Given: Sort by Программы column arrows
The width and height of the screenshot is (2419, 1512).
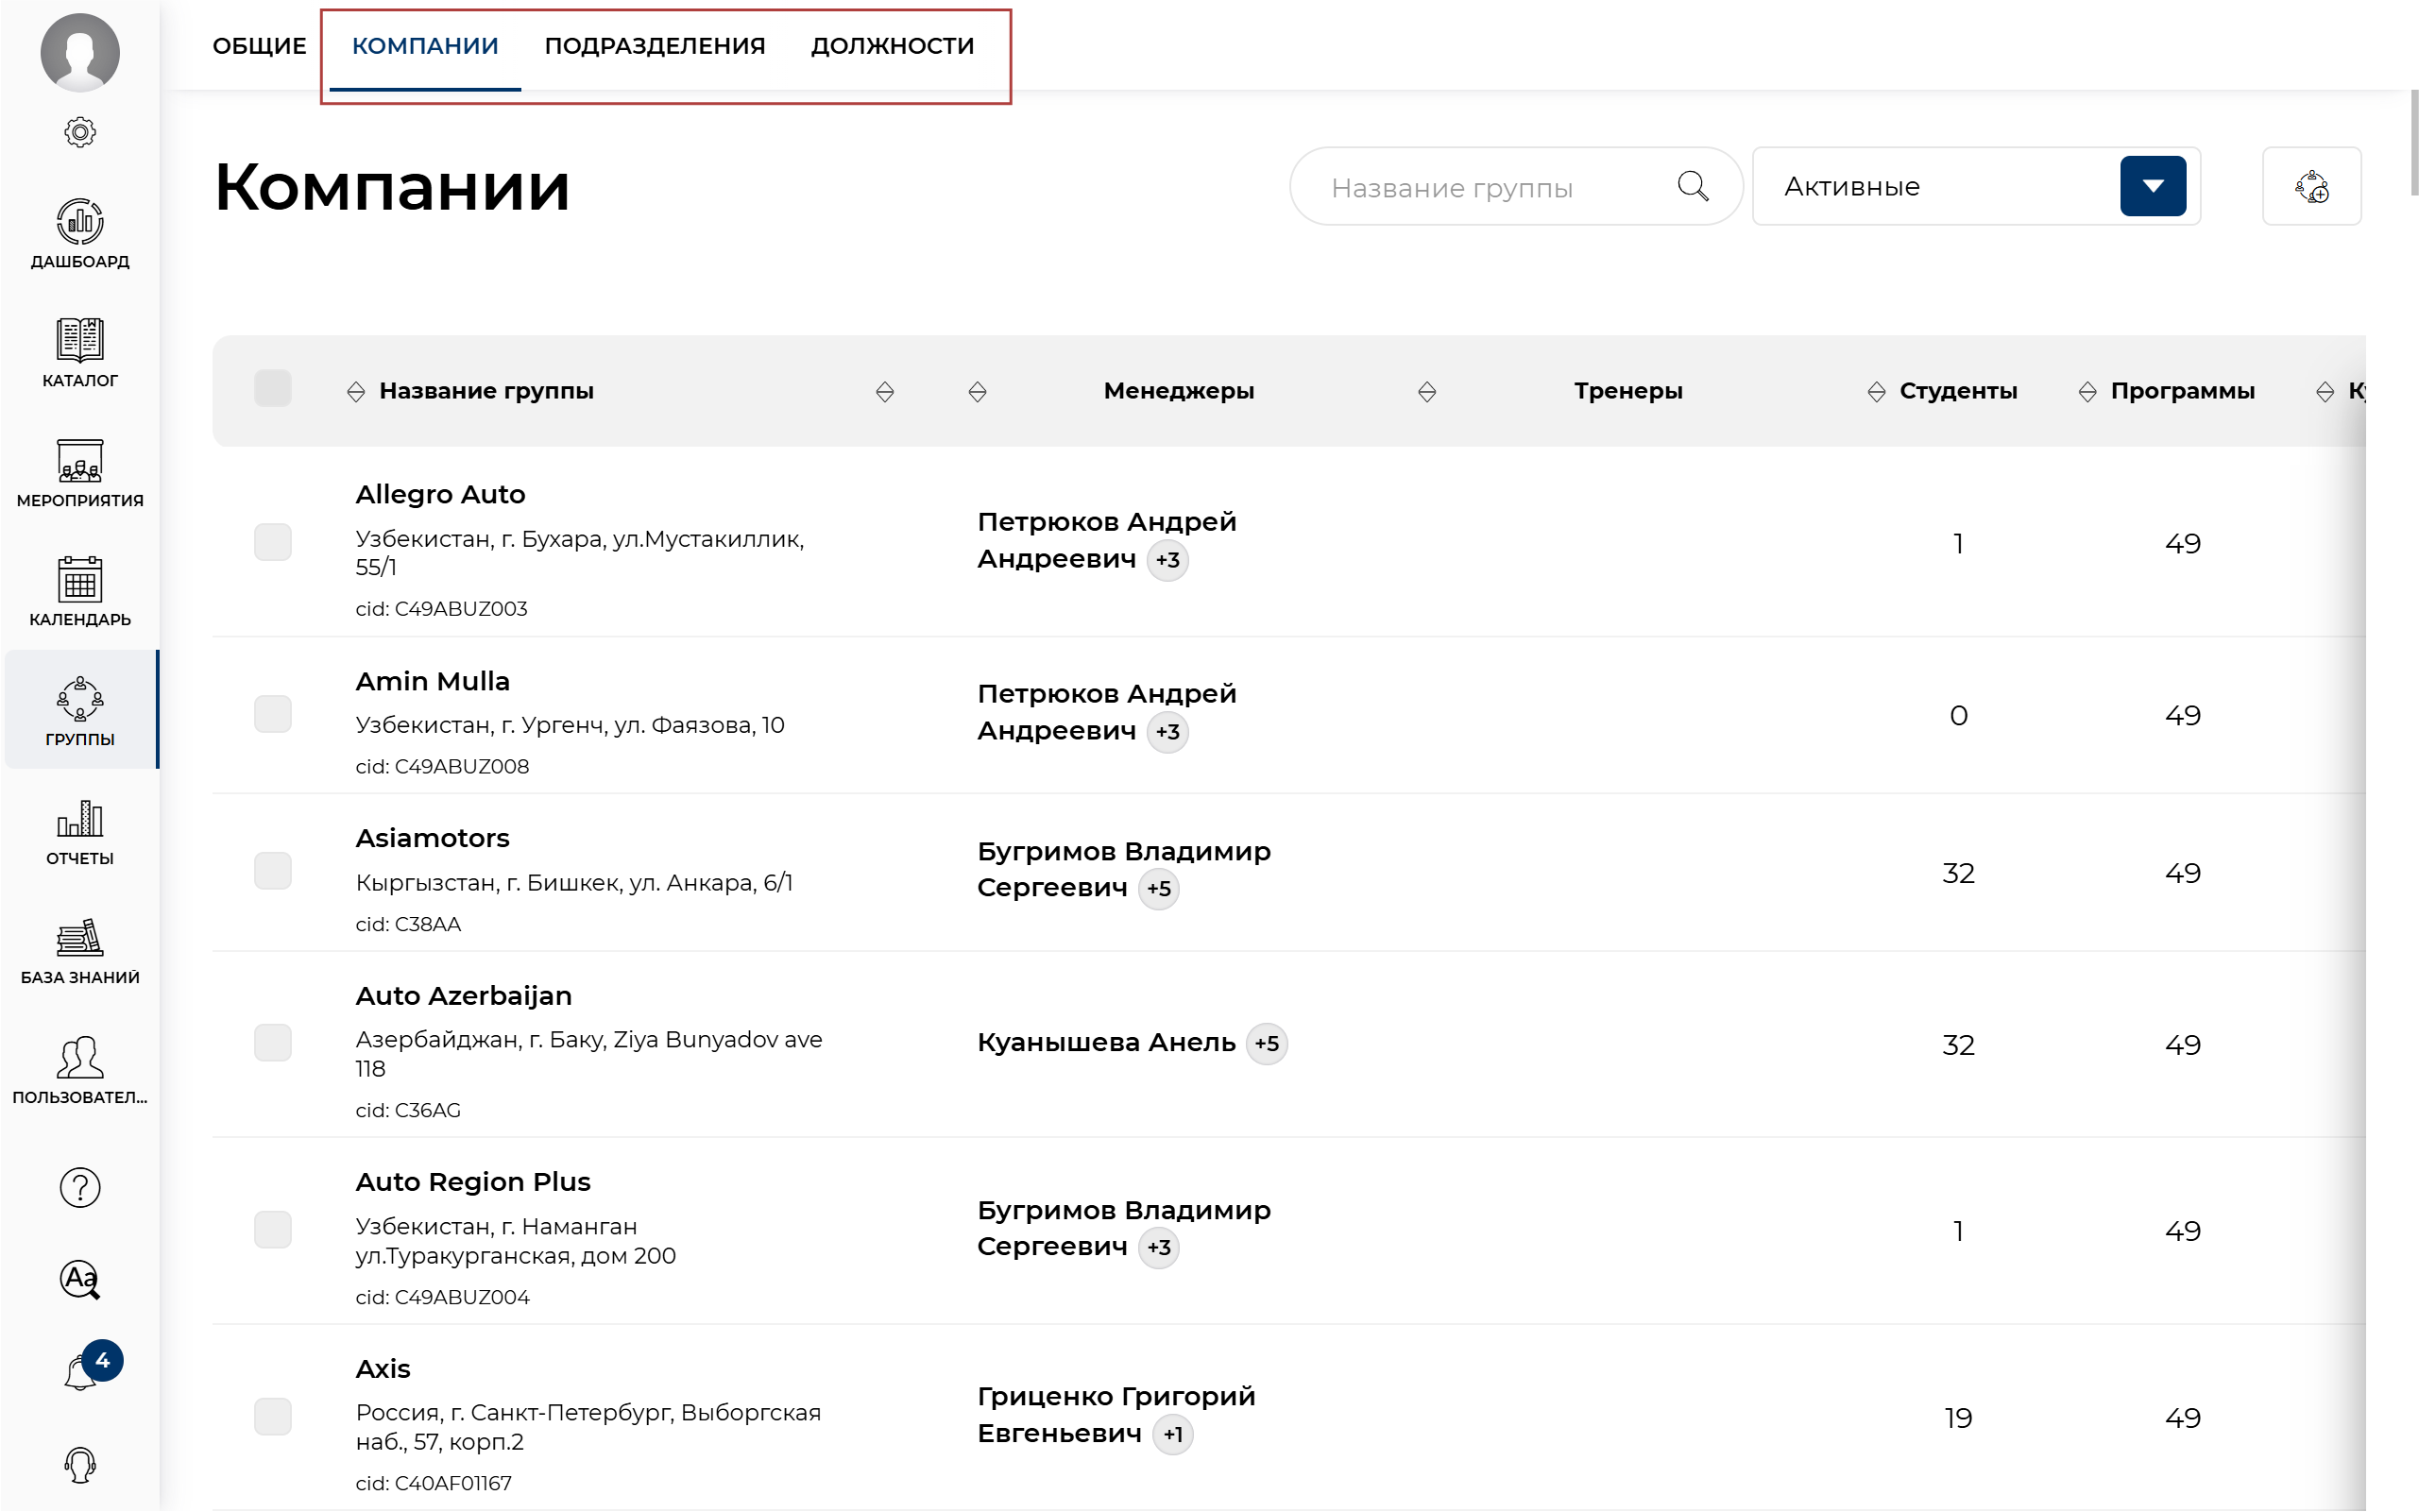Looking at the screenshot, I should pos(2087,392).
